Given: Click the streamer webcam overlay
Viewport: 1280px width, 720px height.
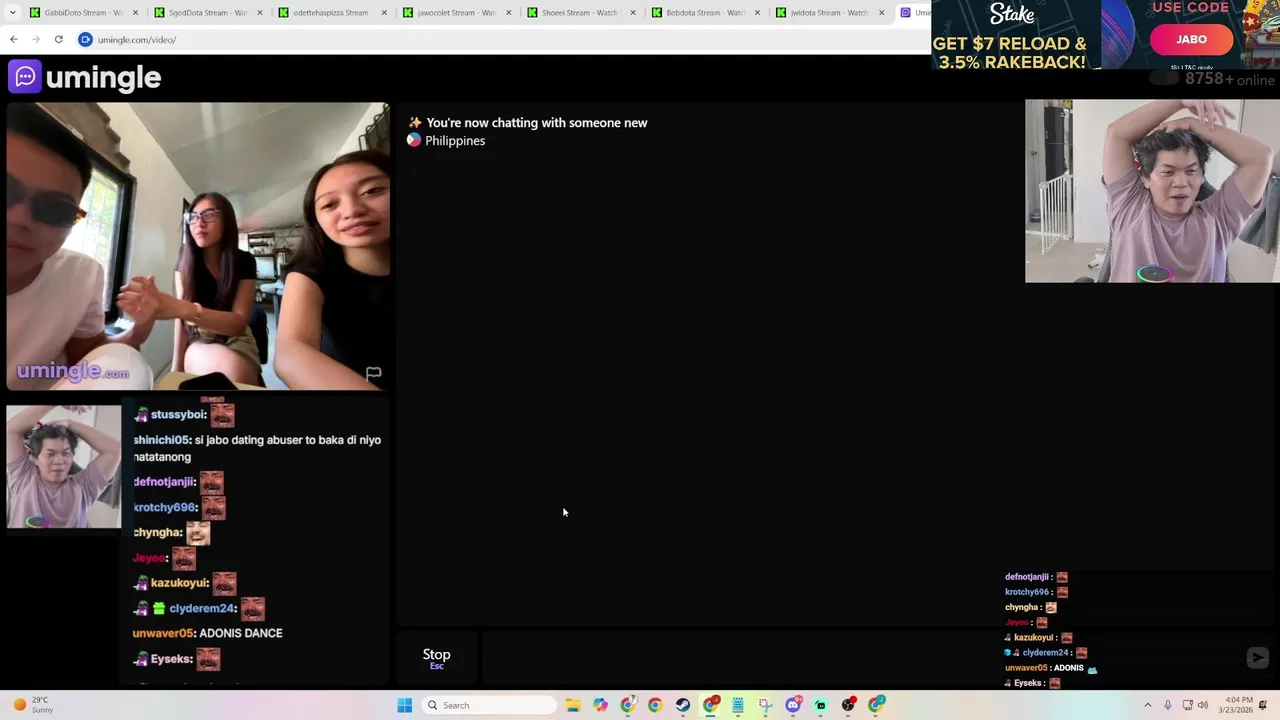Looking at the screenshot, I should coord(1152,191).
